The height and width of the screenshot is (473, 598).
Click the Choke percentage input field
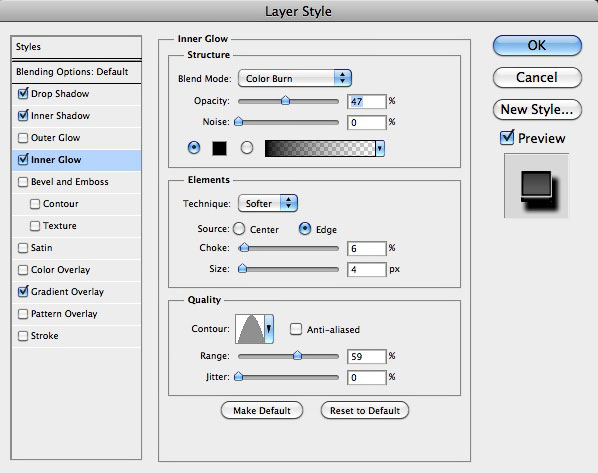[x=367, y=248]
